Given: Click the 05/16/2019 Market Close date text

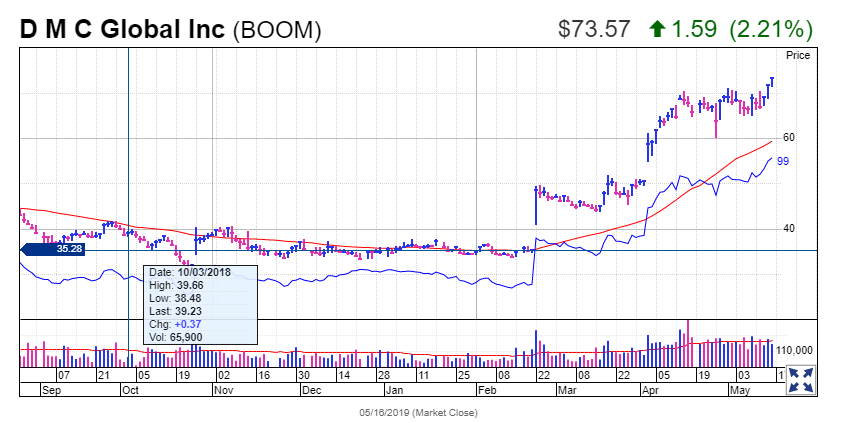Looking at the screenshot, I should [x=422, y=412].
